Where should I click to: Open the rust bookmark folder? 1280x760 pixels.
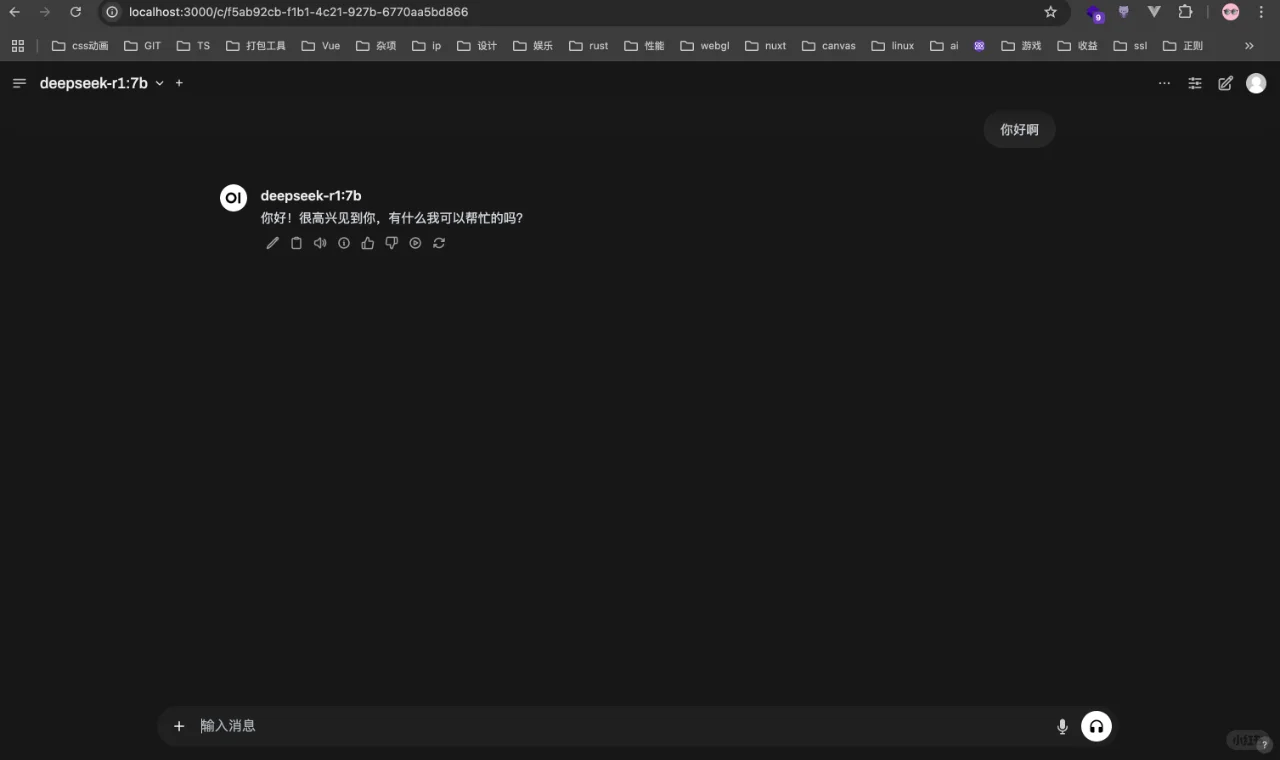point(589,46)
